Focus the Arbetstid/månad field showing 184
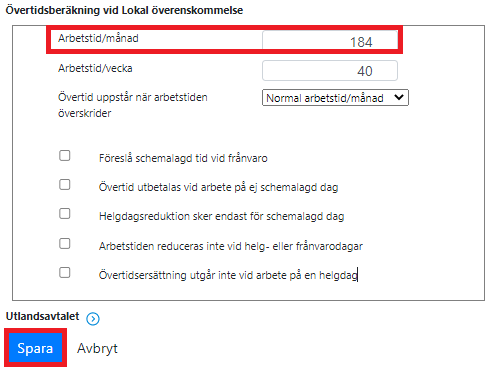 point(330,40)
